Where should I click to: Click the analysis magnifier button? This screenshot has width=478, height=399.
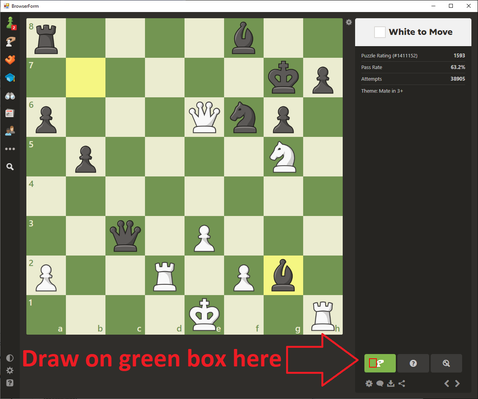point(446,363)
